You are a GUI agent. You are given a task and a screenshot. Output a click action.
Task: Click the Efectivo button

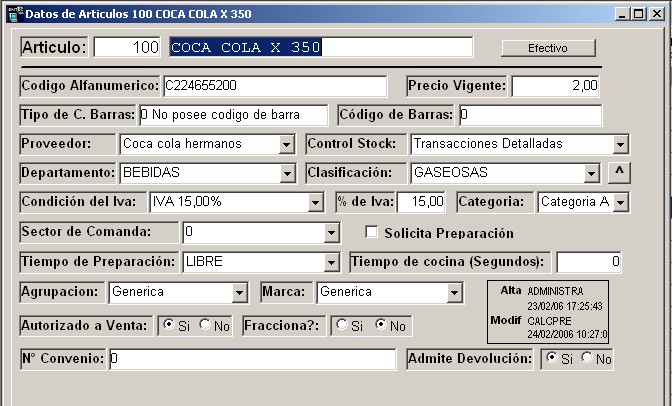548,48
